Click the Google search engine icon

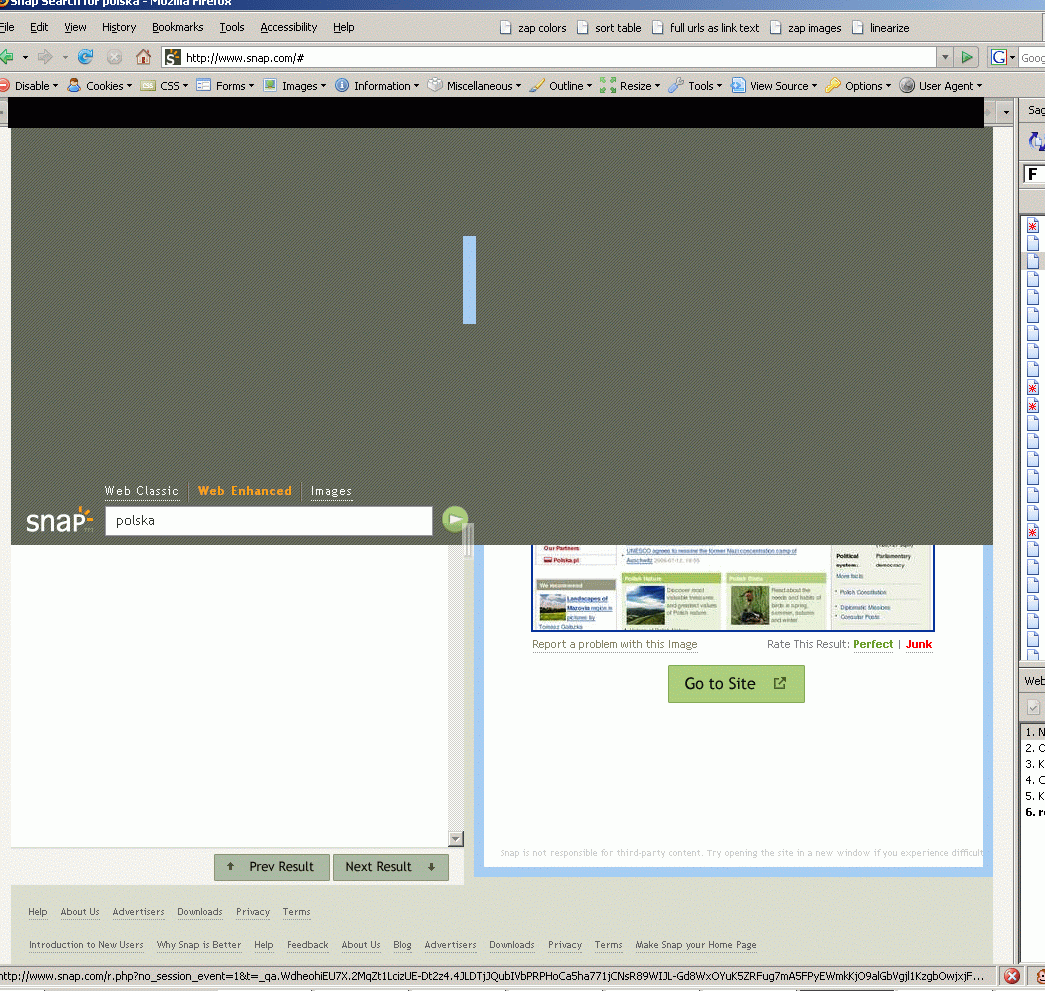pos(998,58)
